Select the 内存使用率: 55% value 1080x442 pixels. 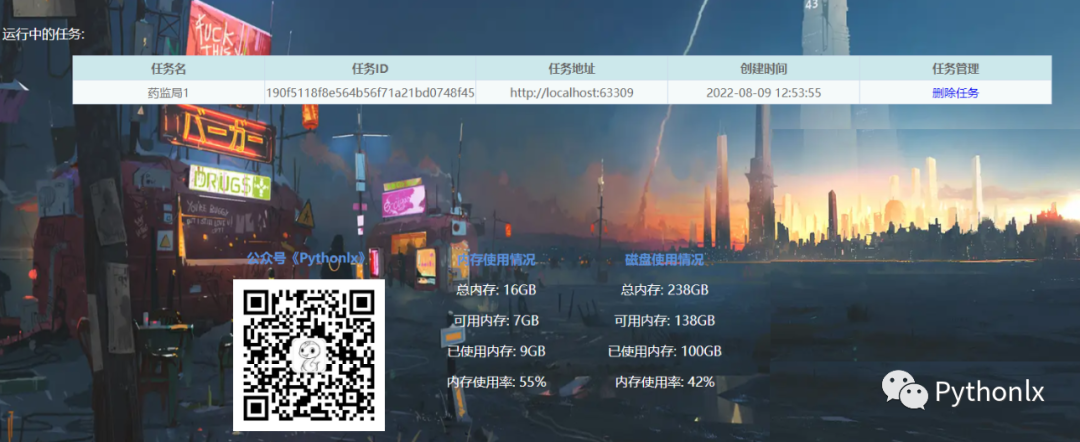coord(496,381)
